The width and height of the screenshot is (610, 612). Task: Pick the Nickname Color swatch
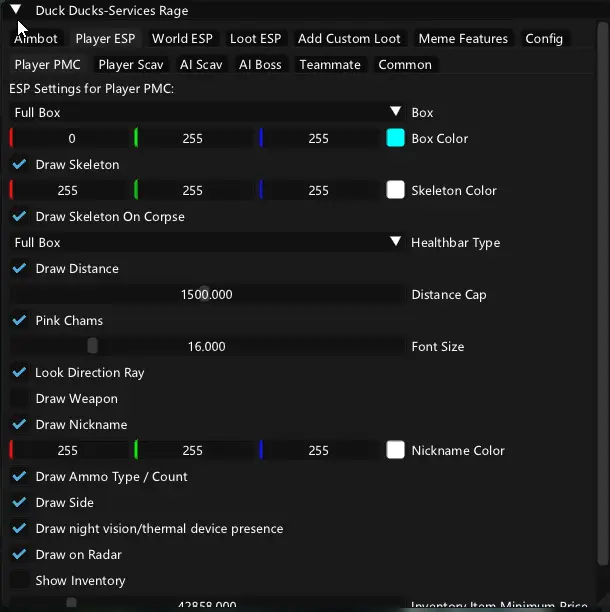coord(395,451)
